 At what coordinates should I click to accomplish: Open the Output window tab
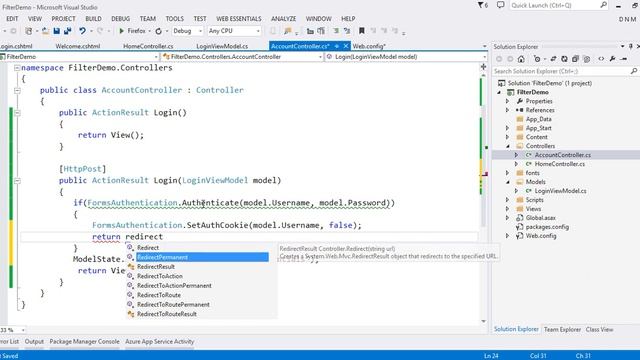point(34,342)
